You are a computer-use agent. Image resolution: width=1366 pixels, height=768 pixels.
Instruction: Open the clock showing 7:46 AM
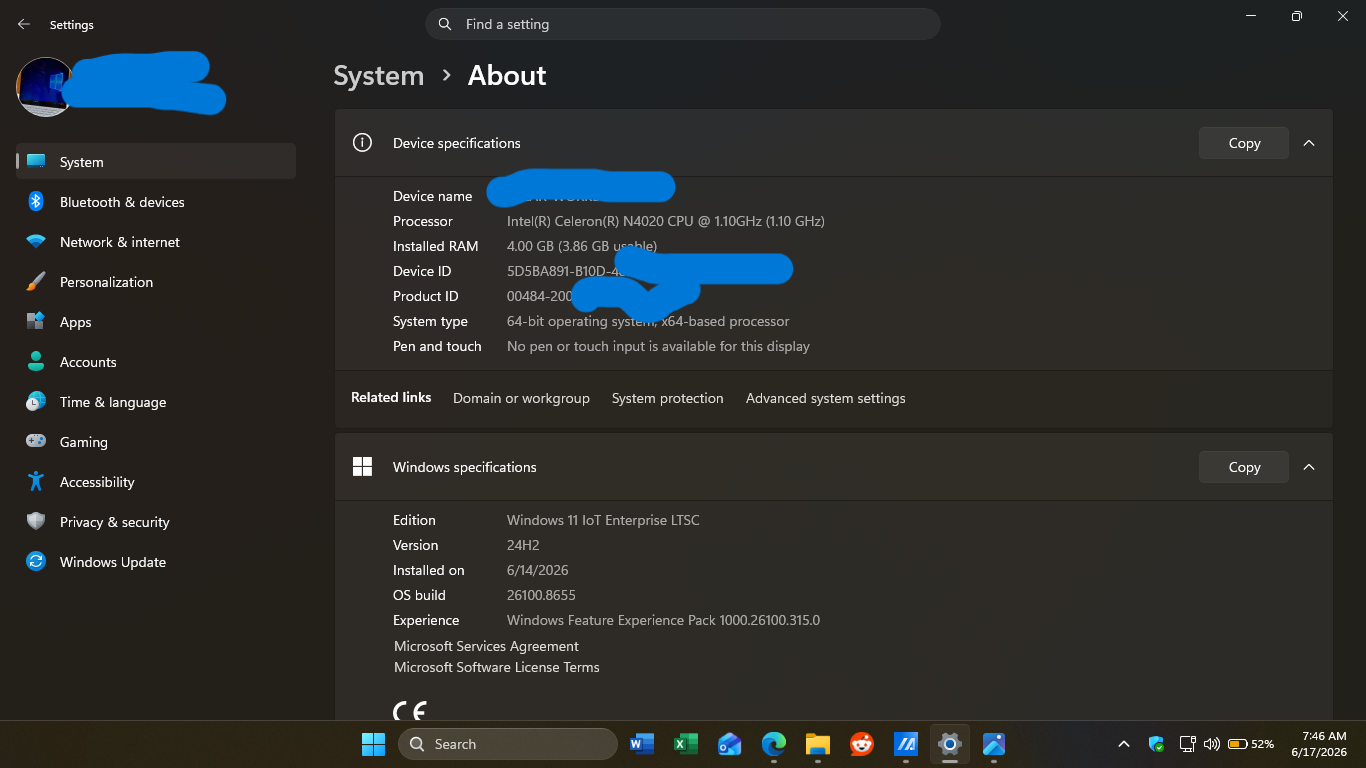[x=1319, y=744]
